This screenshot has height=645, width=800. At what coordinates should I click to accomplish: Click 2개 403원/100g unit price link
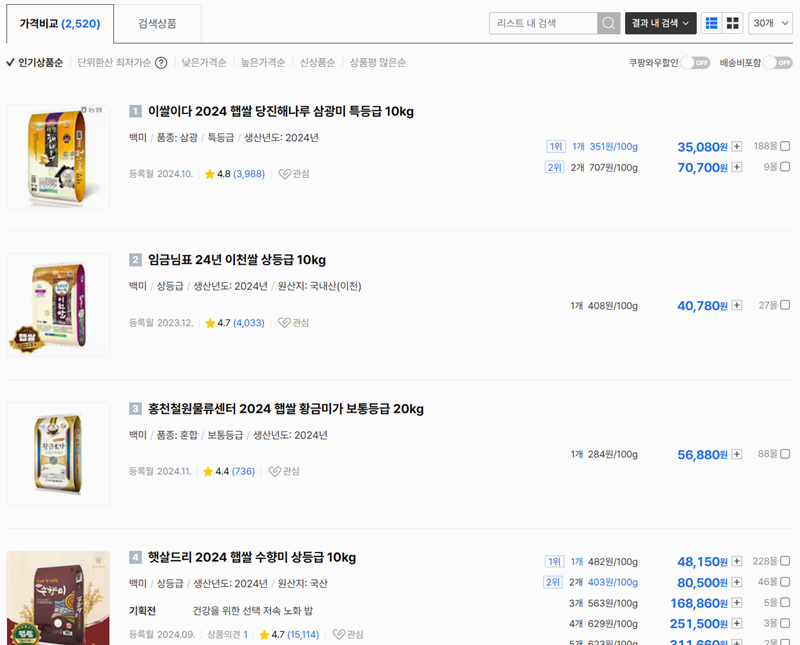[604, 582]
